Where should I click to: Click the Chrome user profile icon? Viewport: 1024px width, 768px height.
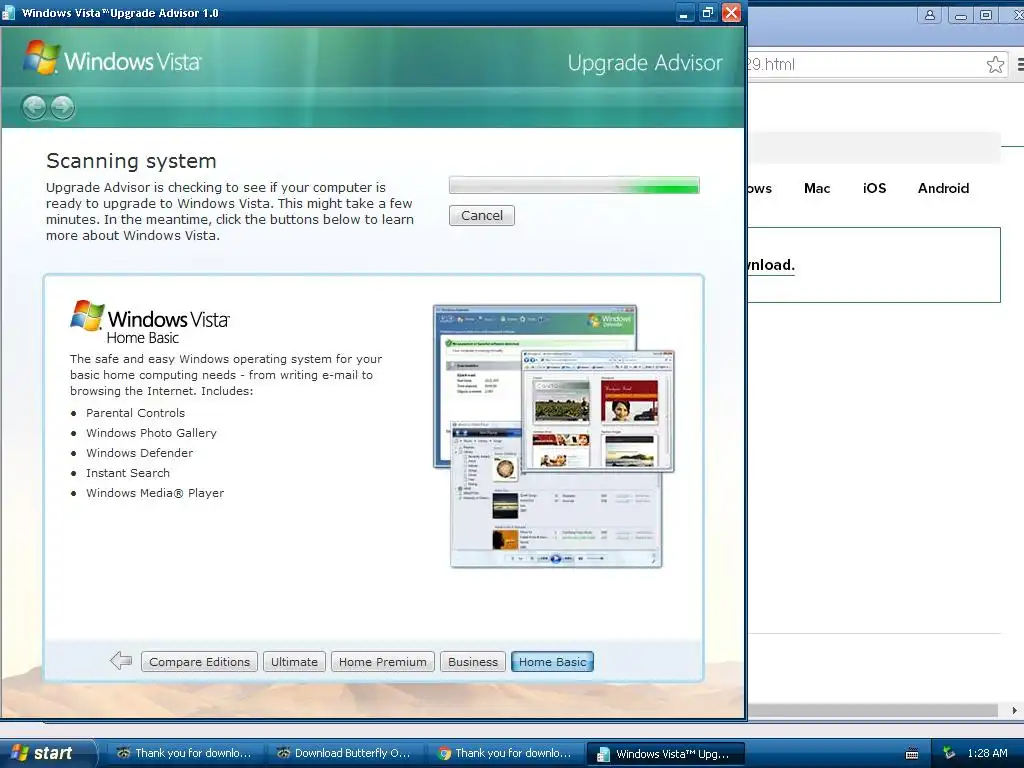pyautogui.click(x=929, y=15)
